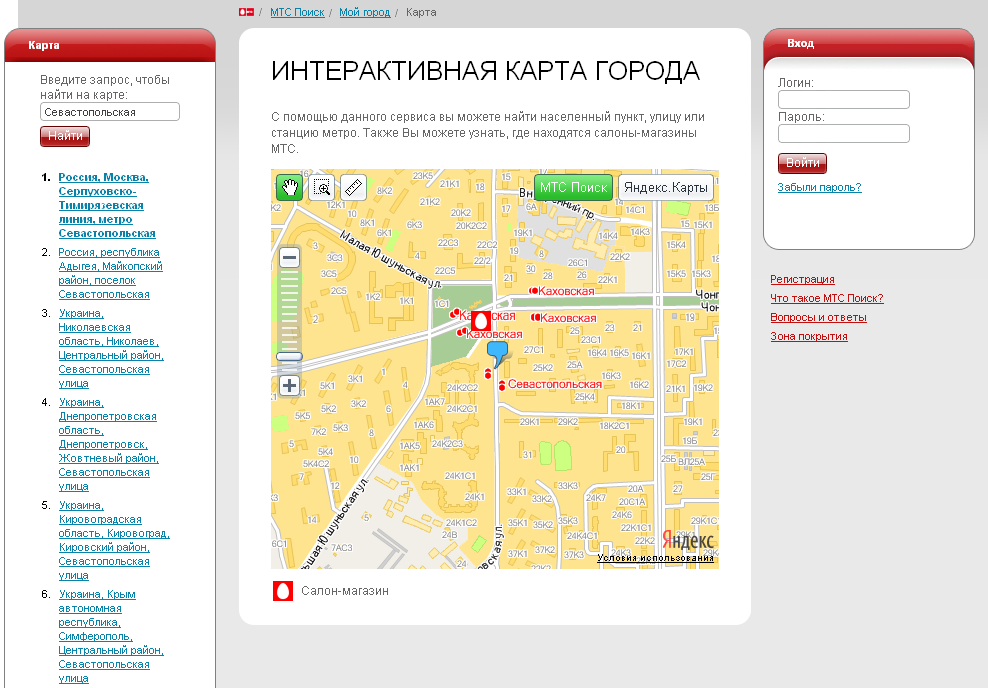Click the Войти login button
The width and height of the screenshot is (988, 688).
(802, 163)
